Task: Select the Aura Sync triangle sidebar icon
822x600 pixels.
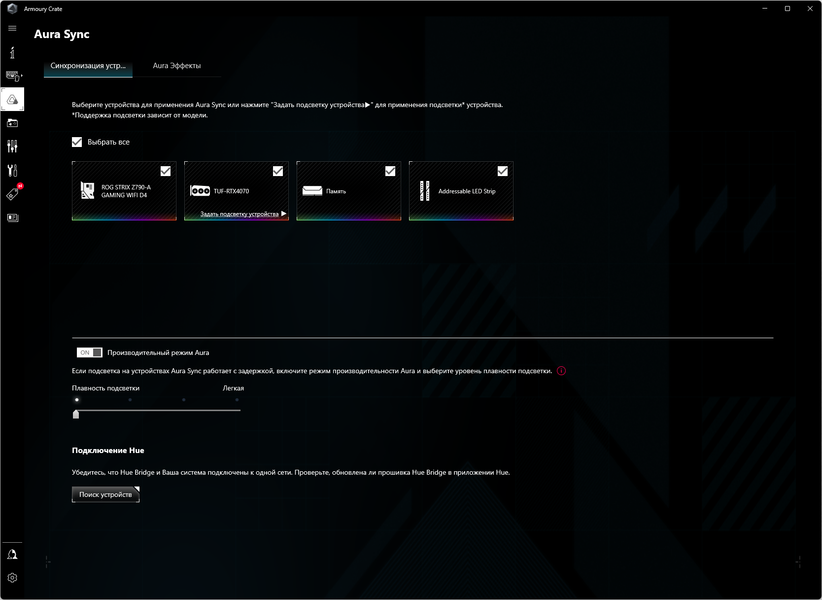Action: point(13,100)
